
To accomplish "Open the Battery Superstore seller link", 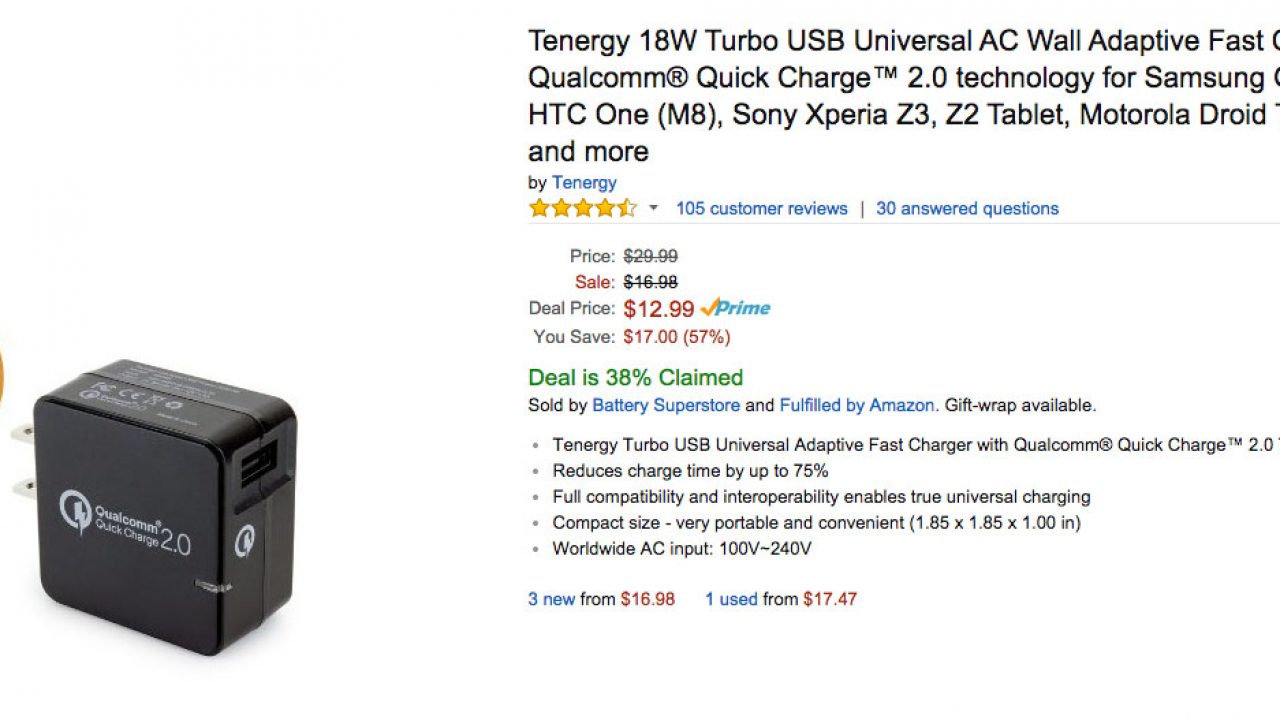I will click(666, 405).
